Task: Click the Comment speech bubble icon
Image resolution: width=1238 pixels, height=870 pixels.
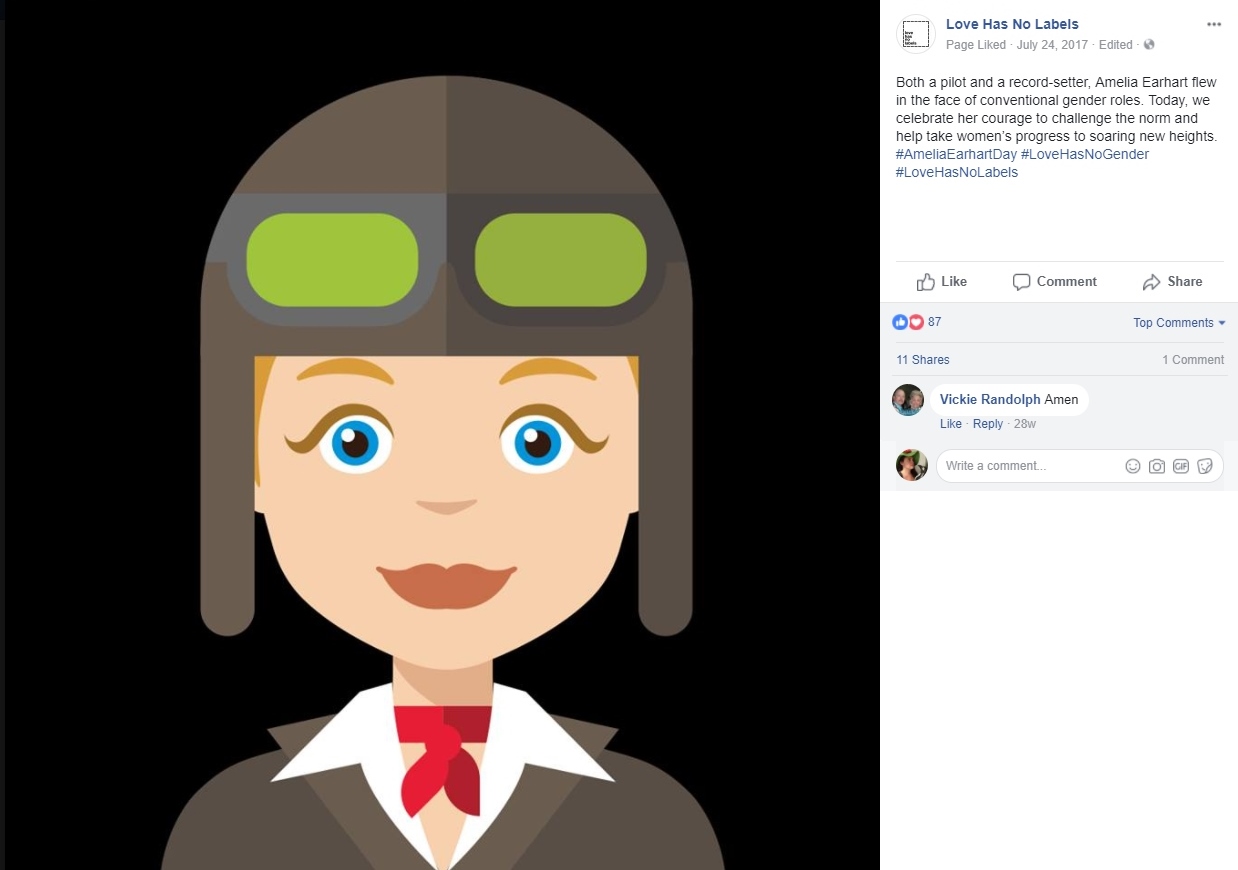Action: click(x=1021, y=282)
